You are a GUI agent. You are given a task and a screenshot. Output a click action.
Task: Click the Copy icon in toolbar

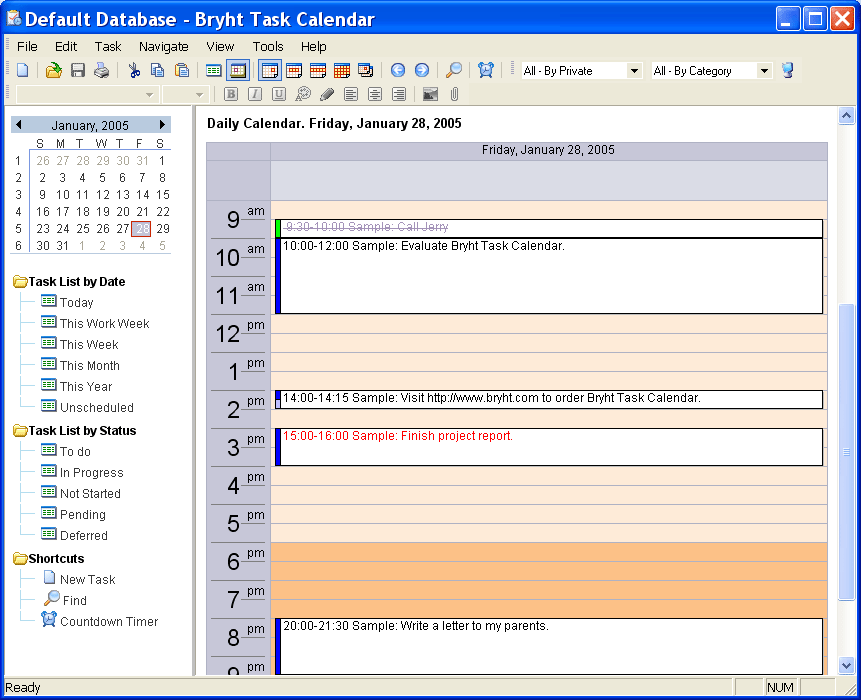[158, 70]
